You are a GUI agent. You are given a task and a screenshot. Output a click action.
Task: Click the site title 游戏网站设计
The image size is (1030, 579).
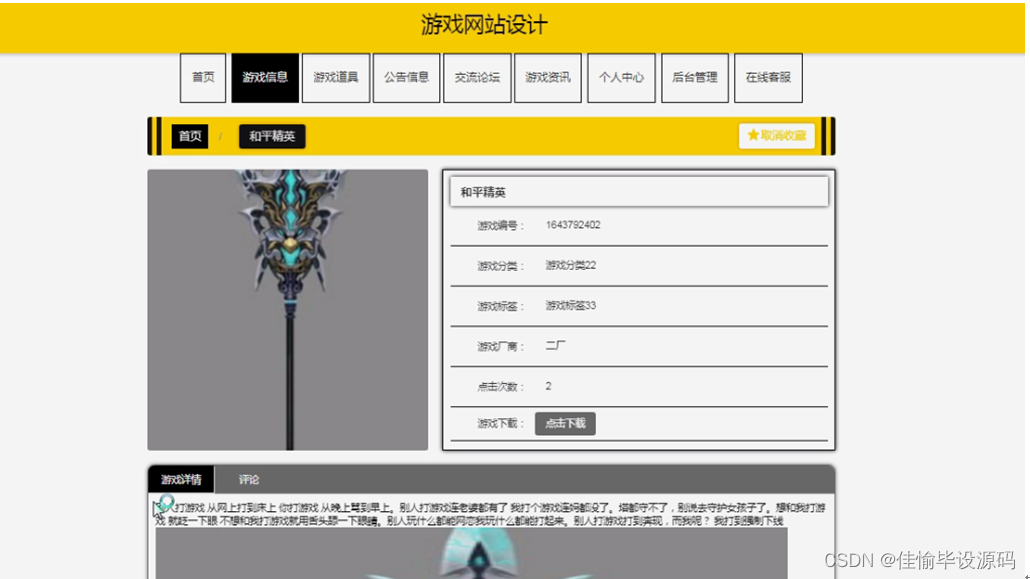[484, 25]
